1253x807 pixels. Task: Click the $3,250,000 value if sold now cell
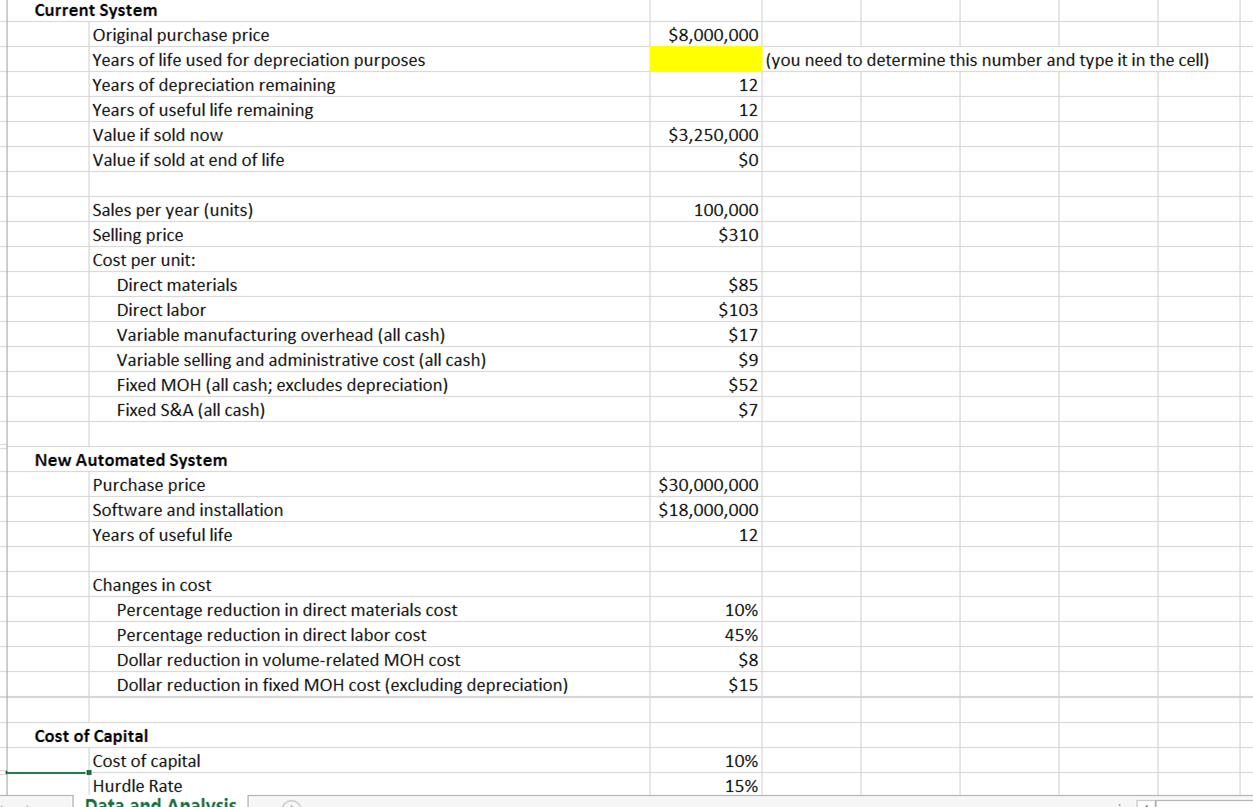pos(705,135)
